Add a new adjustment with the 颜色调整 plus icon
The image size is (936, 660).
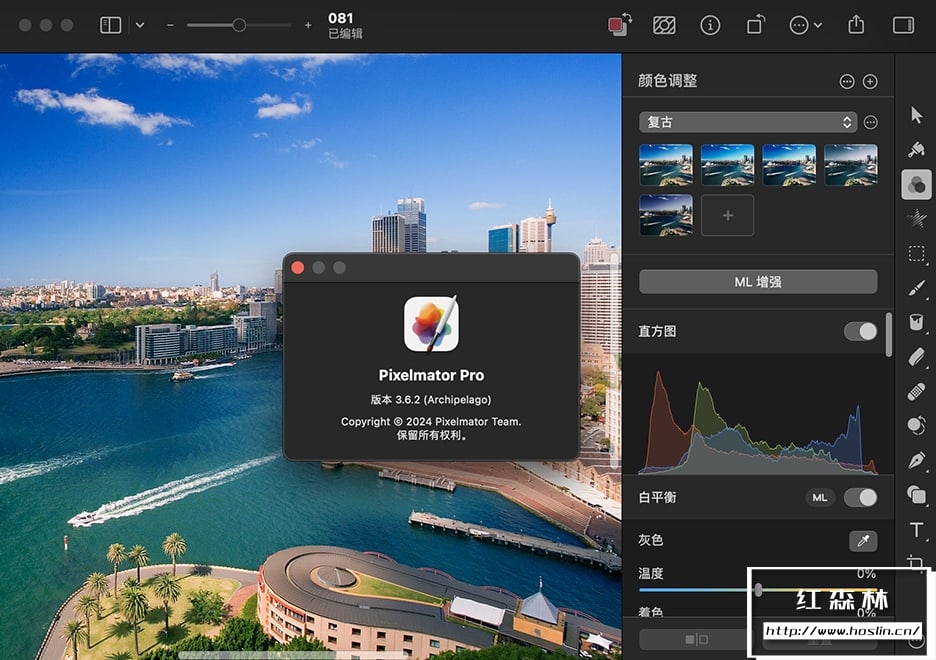[x=870, y=81]
